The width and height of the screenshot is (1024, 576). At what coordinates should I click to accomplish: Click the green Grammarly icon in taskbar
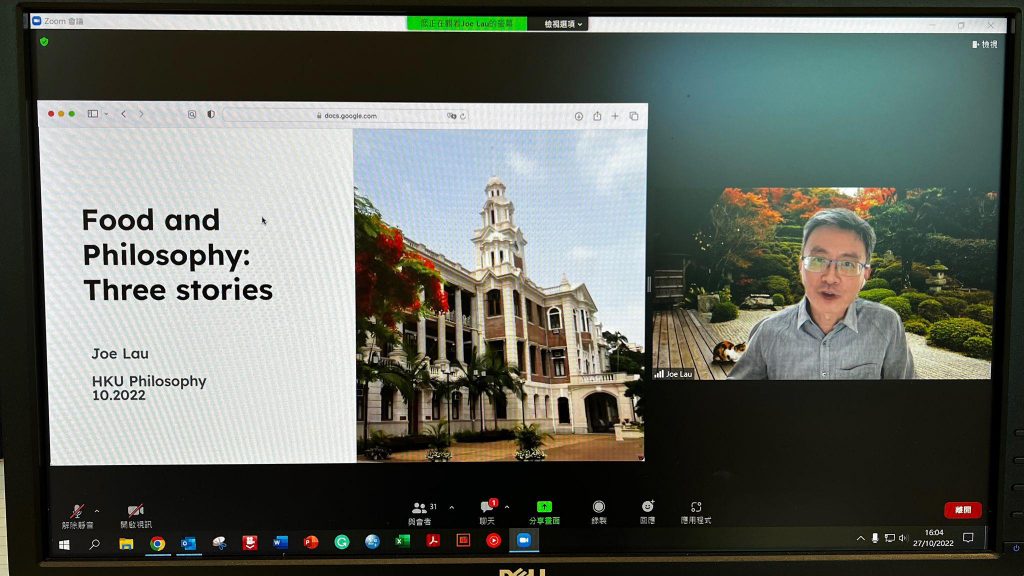(342, 542)
